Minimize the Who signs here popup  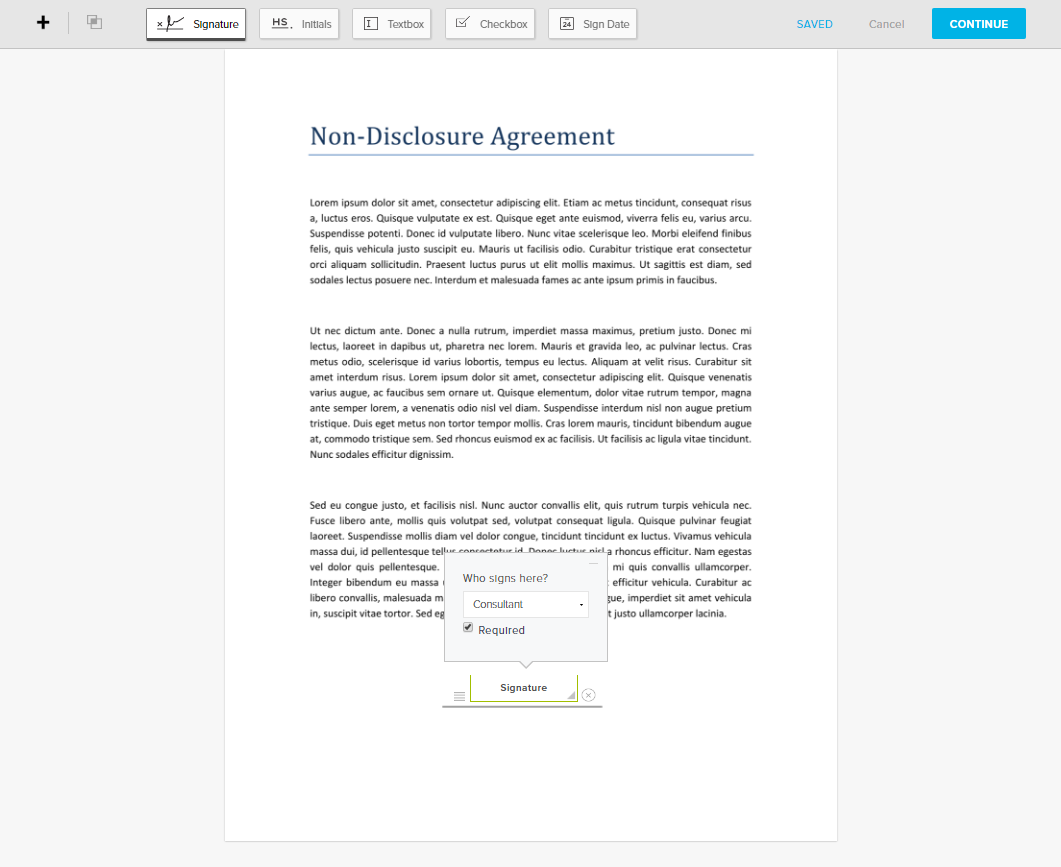593,563
